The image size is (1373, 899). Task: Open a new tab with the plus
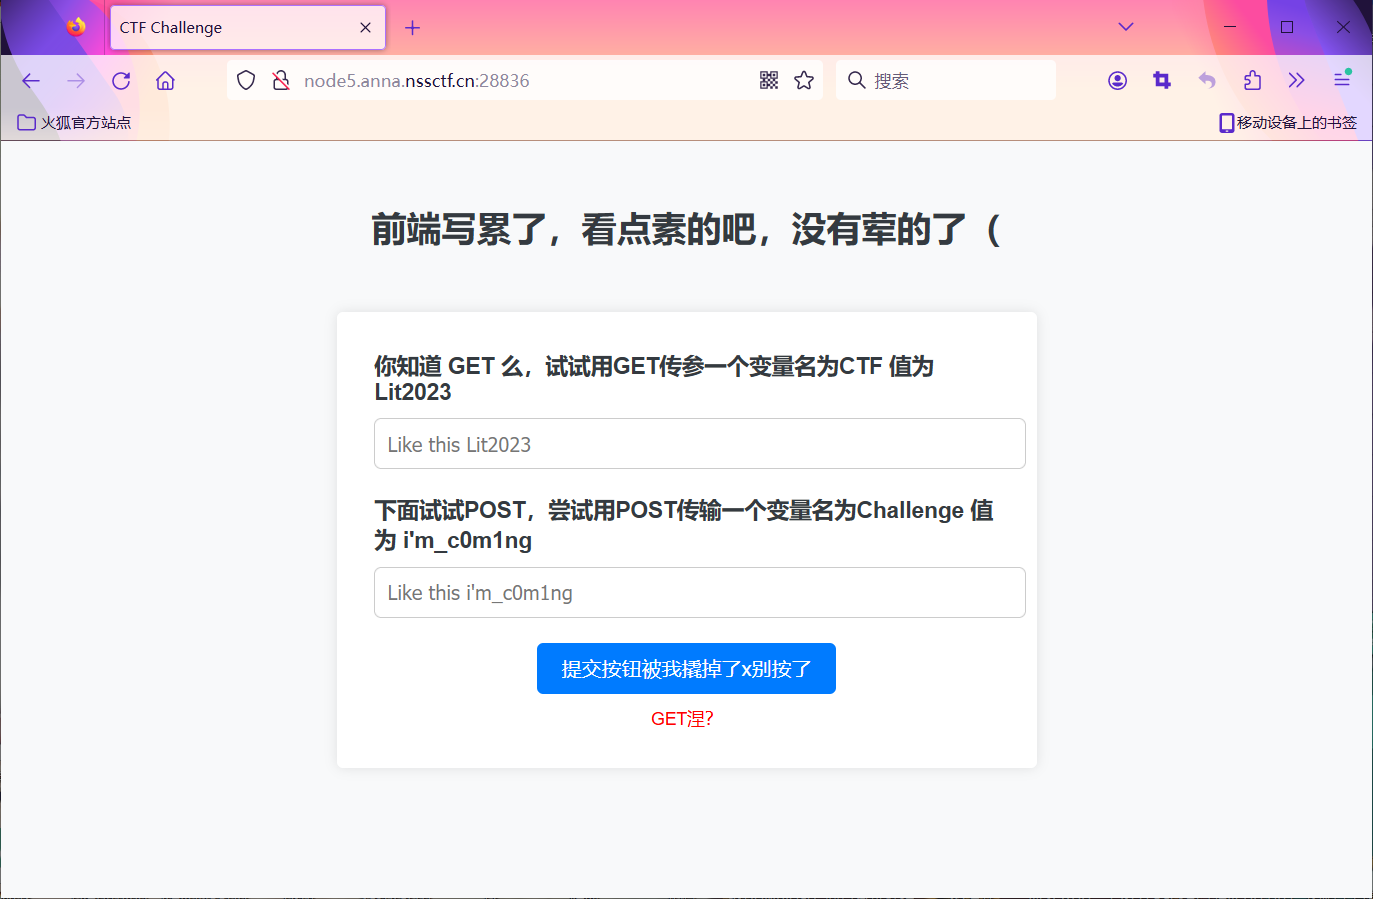coord(412,28)
